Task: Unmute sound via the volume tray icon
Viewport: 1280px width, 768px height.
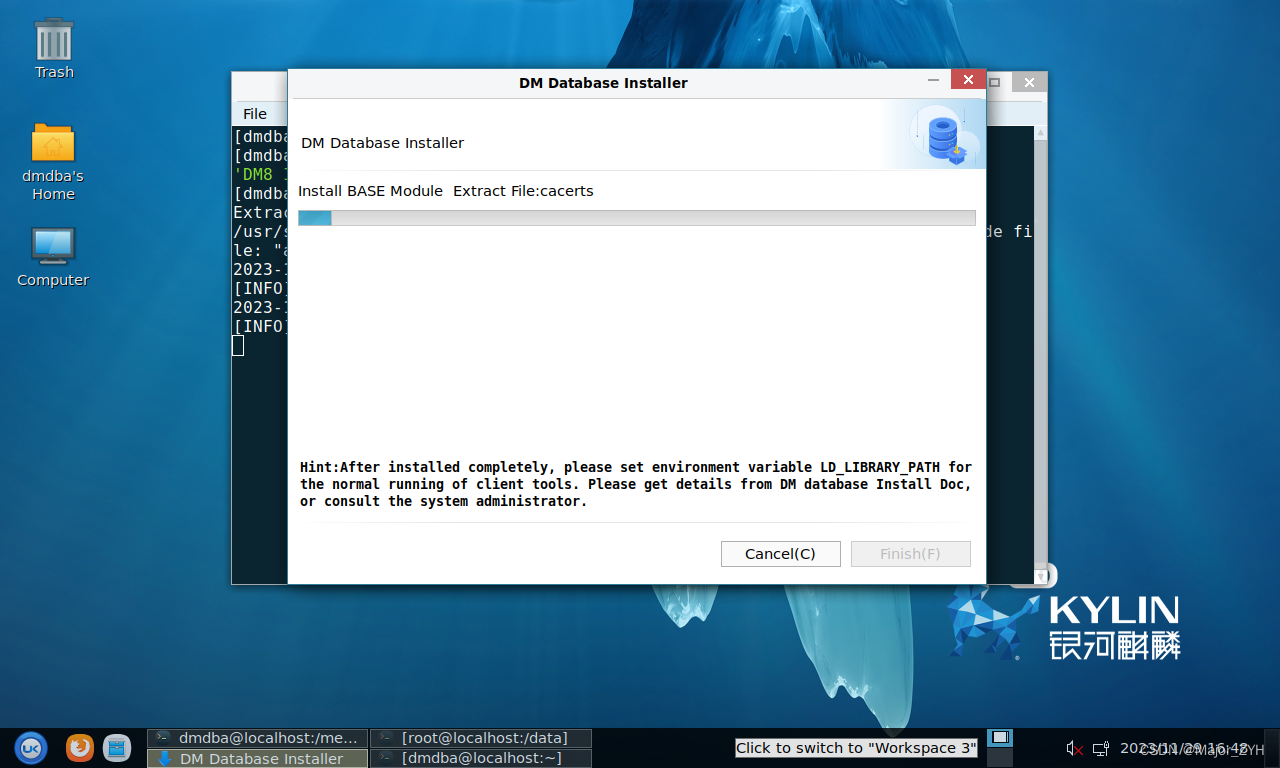Action: point(1074,748)
